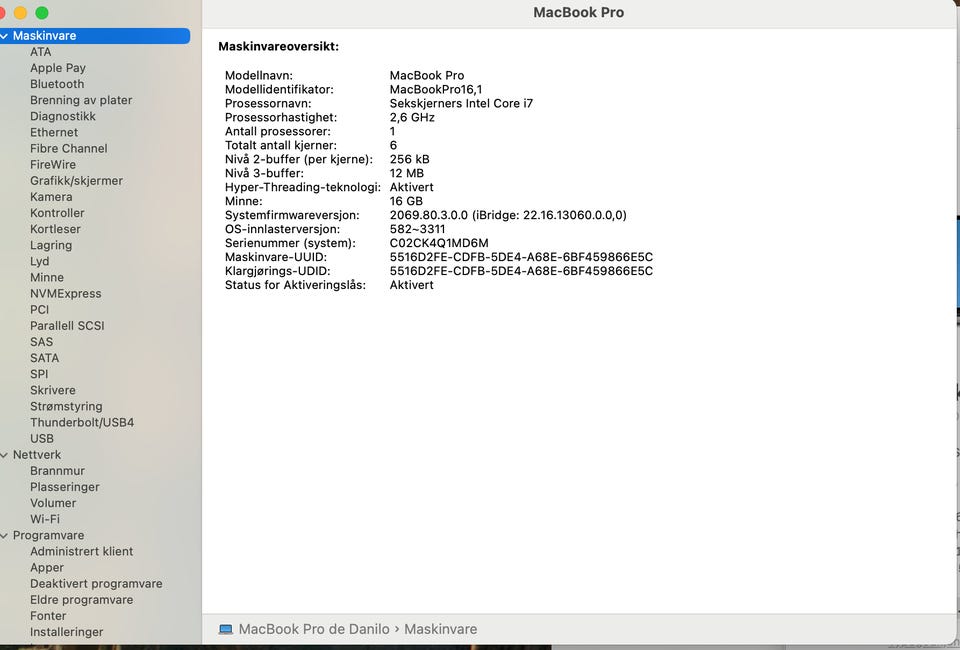Click Aktivert beside Hyper-Threading-teknologi
This screenshot has height=650, width=960.
(411, 187)
